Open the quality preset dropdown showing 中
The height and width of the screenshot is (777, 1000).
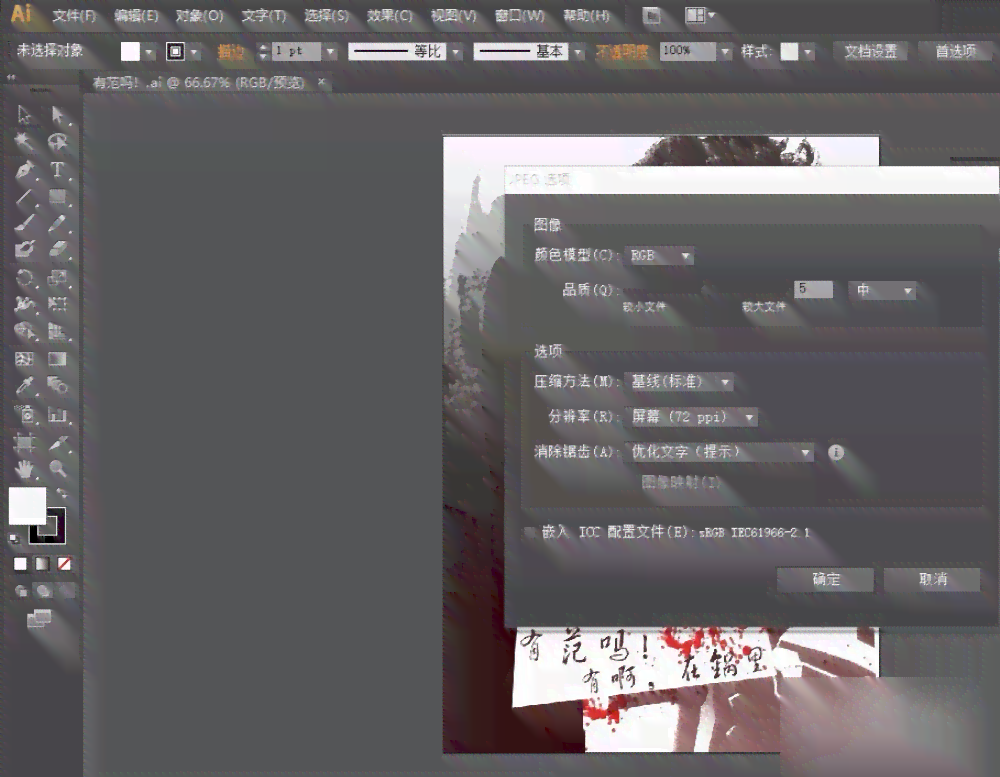[x=883, y=291]
